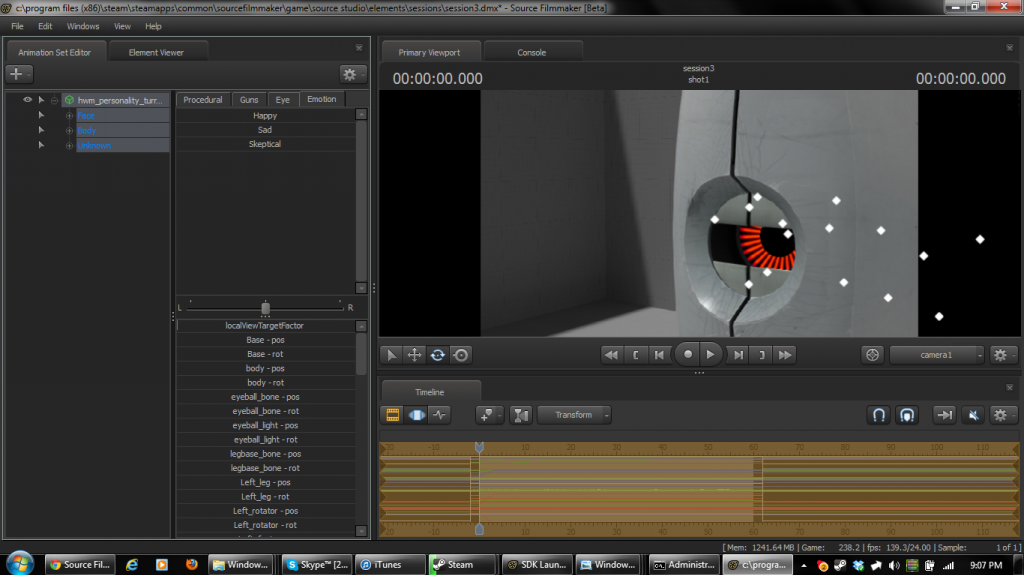The height and width of the screenshot is (575, 1024).
Task: Select the Unknown tree item
Action: pos(123,145)
